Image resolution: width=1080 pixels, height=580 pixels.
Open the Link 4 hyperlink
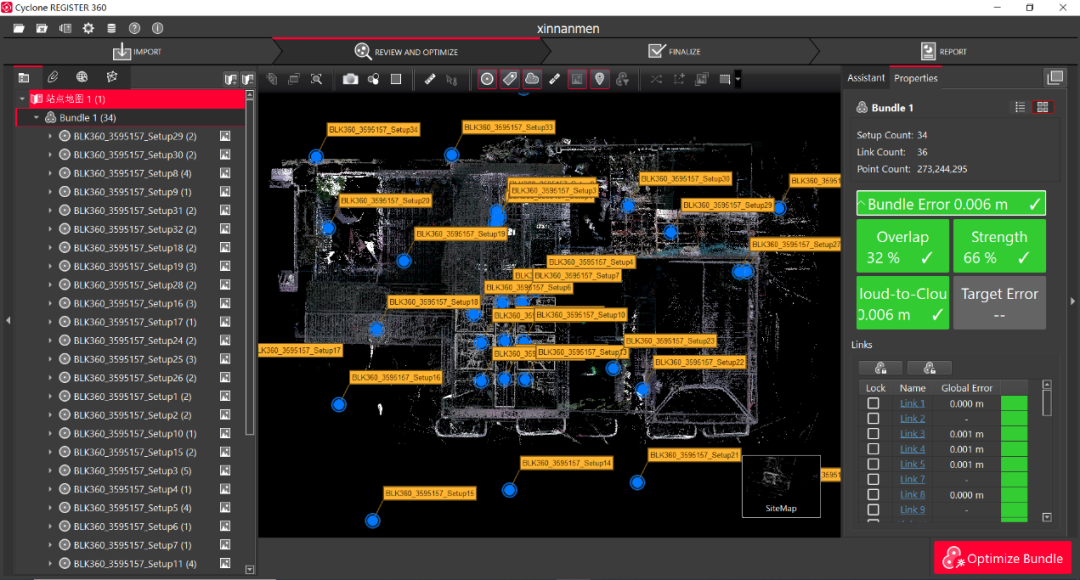912,449
